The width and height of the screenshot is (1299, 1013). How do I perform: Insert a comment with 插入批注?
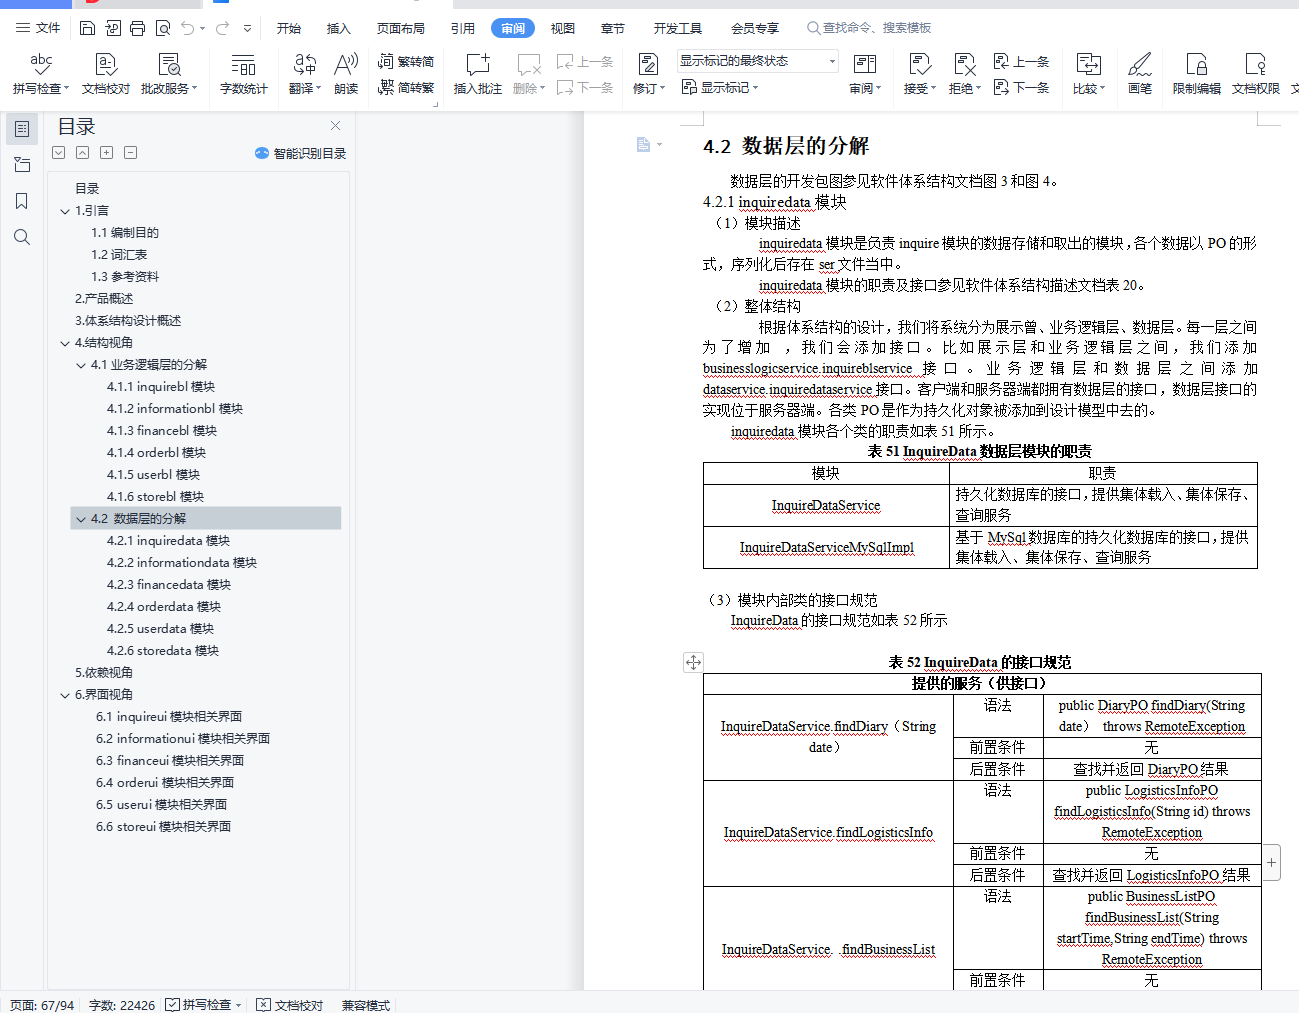[x=477, y=74]
